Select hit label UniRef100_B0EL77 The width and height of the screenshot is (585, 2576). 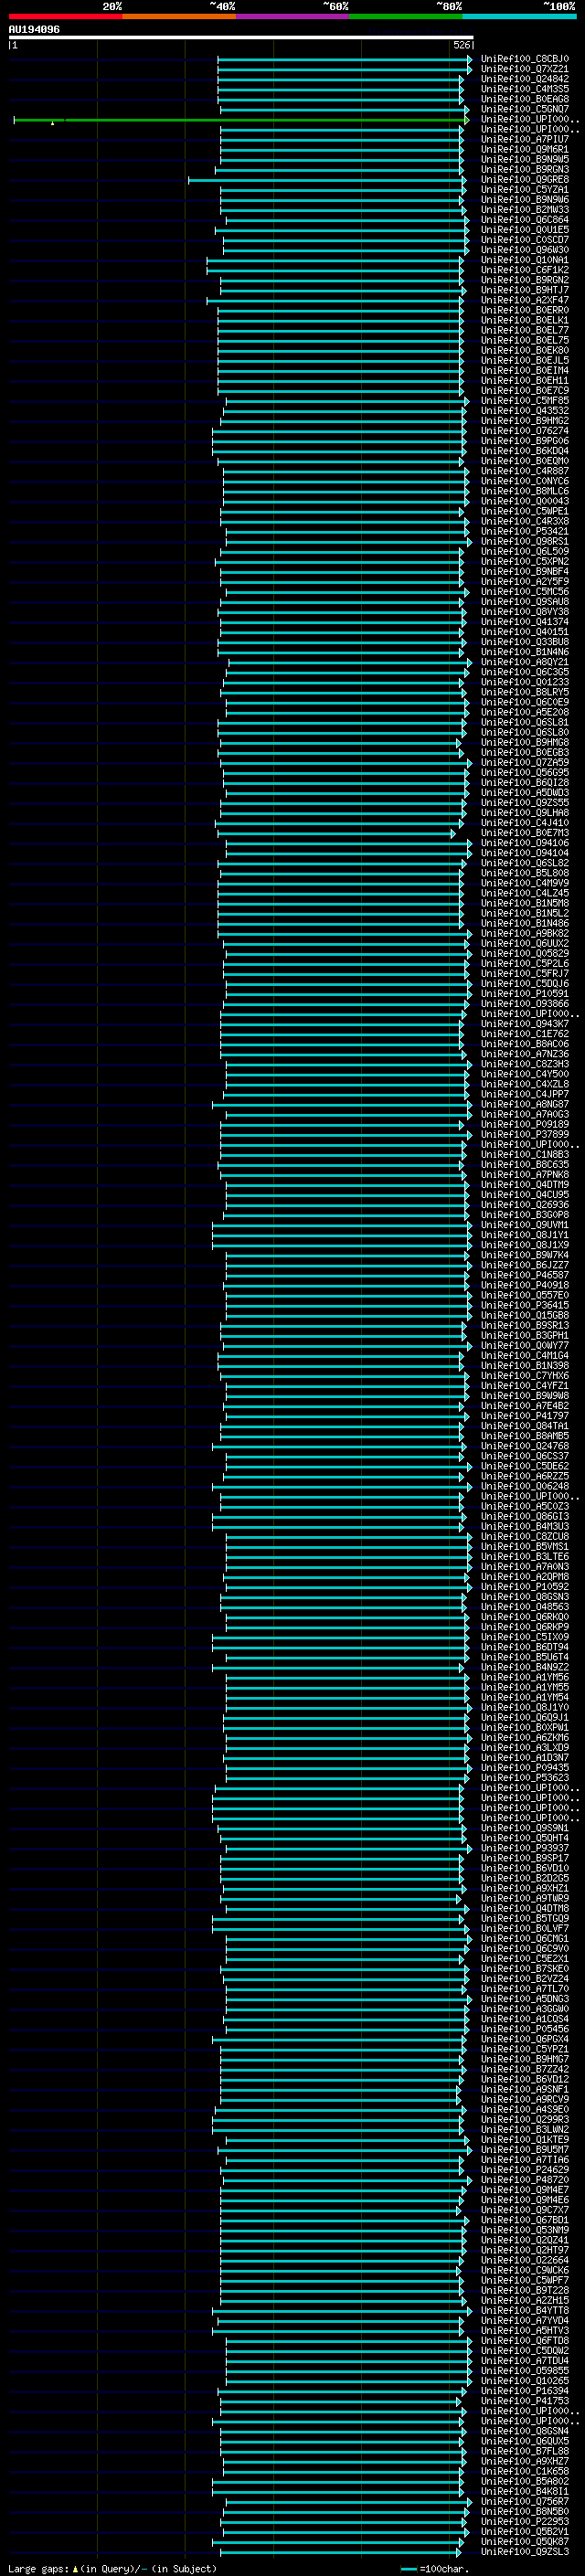click(524, 330)
